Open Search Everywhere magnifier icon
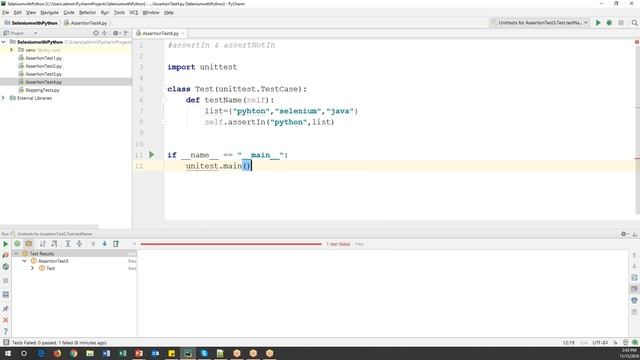This screenshot has width=640, height=360. click(634, 23)
